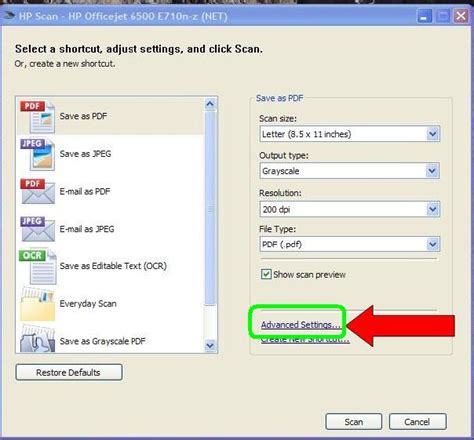Start scanning with the Scan button
Screen dimensions: 474x440
(x=353, y=422)
